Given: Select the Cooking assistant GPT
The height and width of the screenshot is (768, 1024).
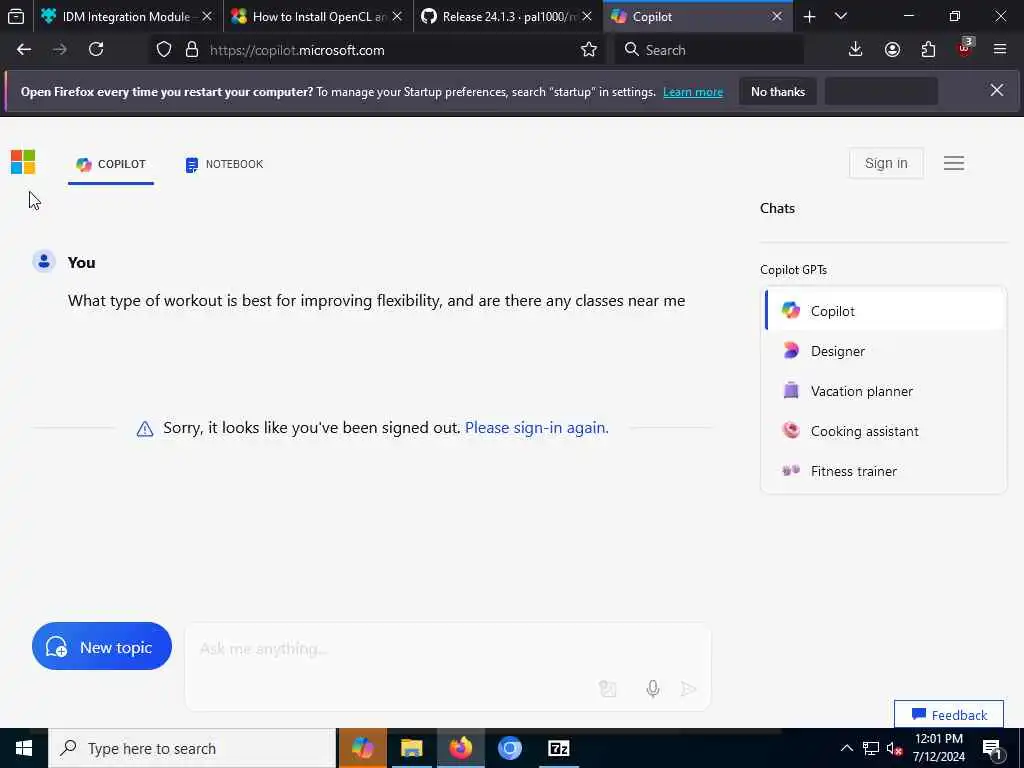Looking at the screenshot, I should 886,431.
